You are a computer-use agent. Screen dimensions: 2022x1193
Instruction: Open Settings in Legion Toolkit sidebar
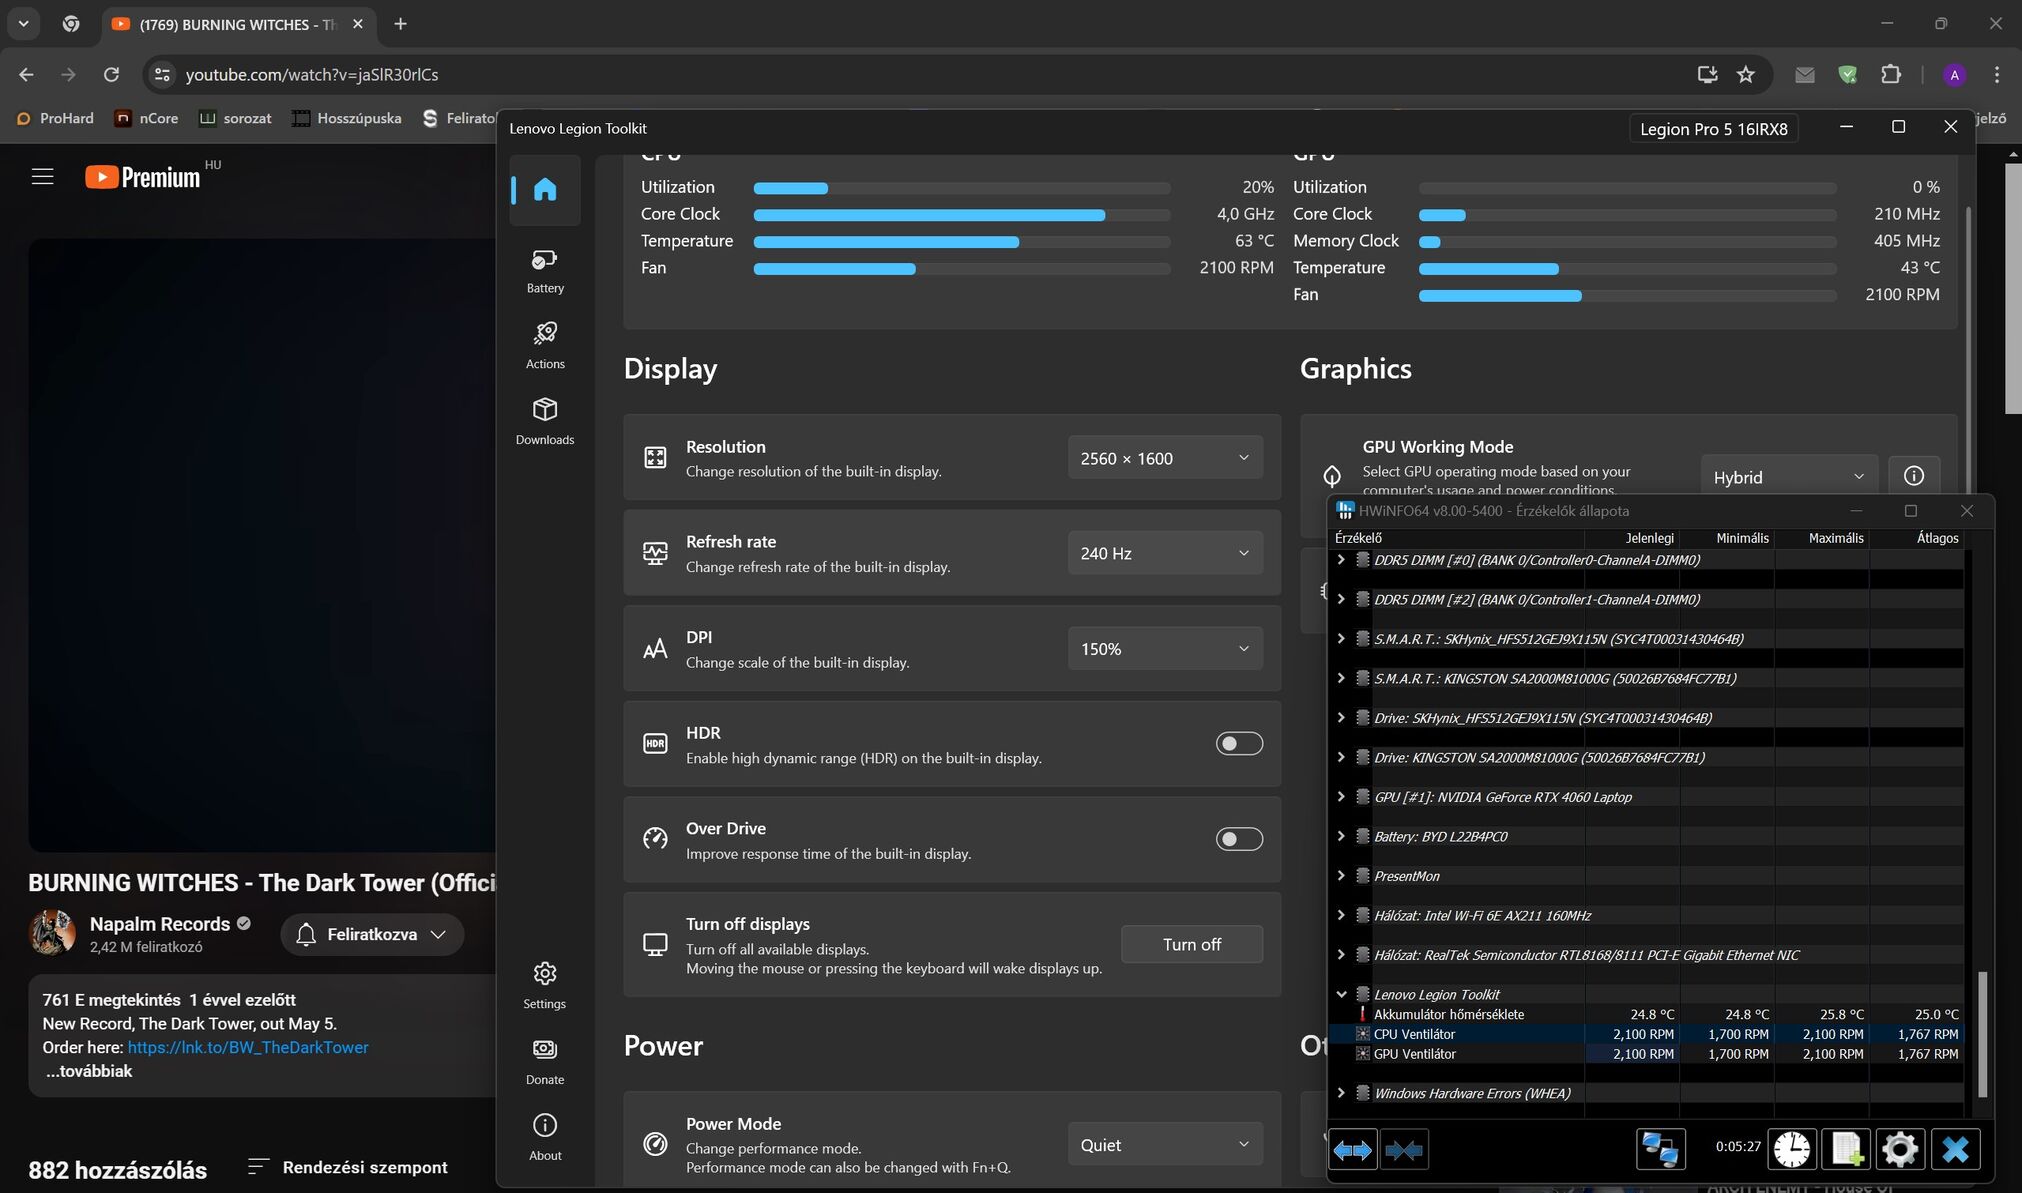545,986
